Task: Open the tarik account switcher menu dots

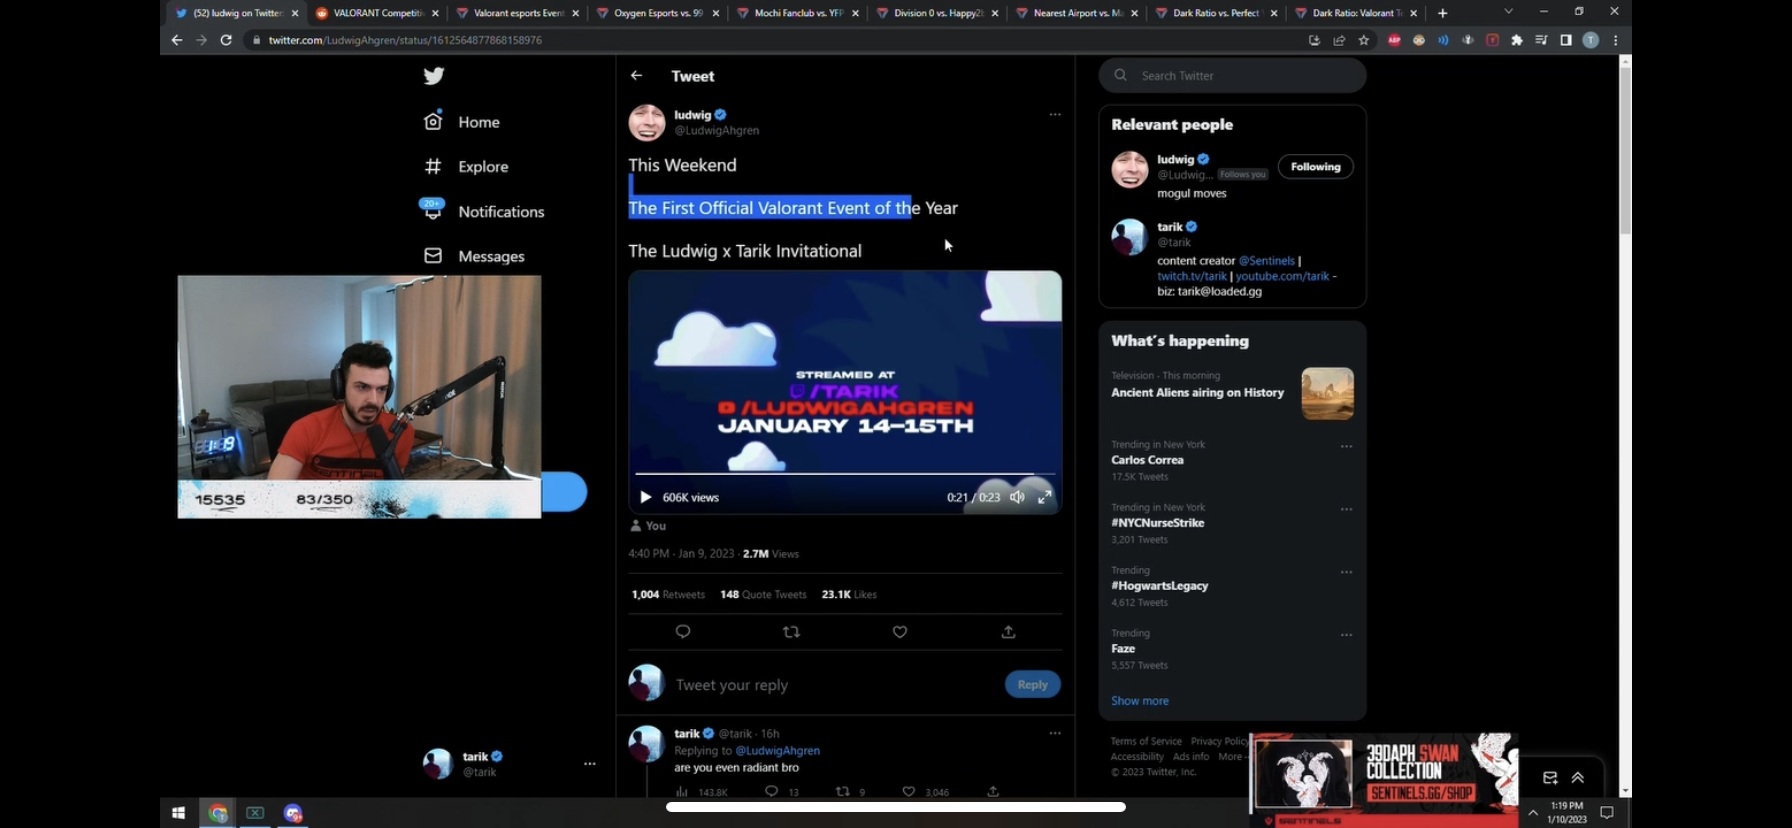Action: [590, 764]
